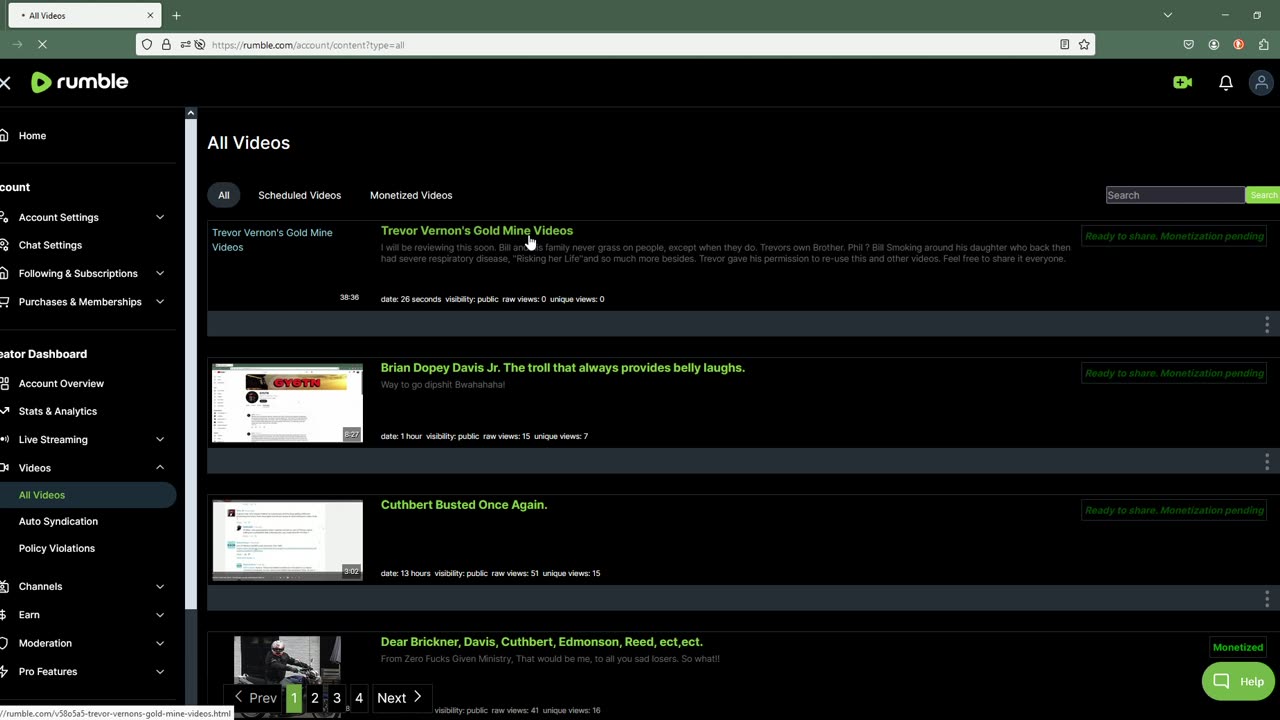Image resolution: width=1280 pixels, height=720 pixels.
Task: Open the list all tabs dropdown
Action: pyautogui.click(x=1167, y=15)
